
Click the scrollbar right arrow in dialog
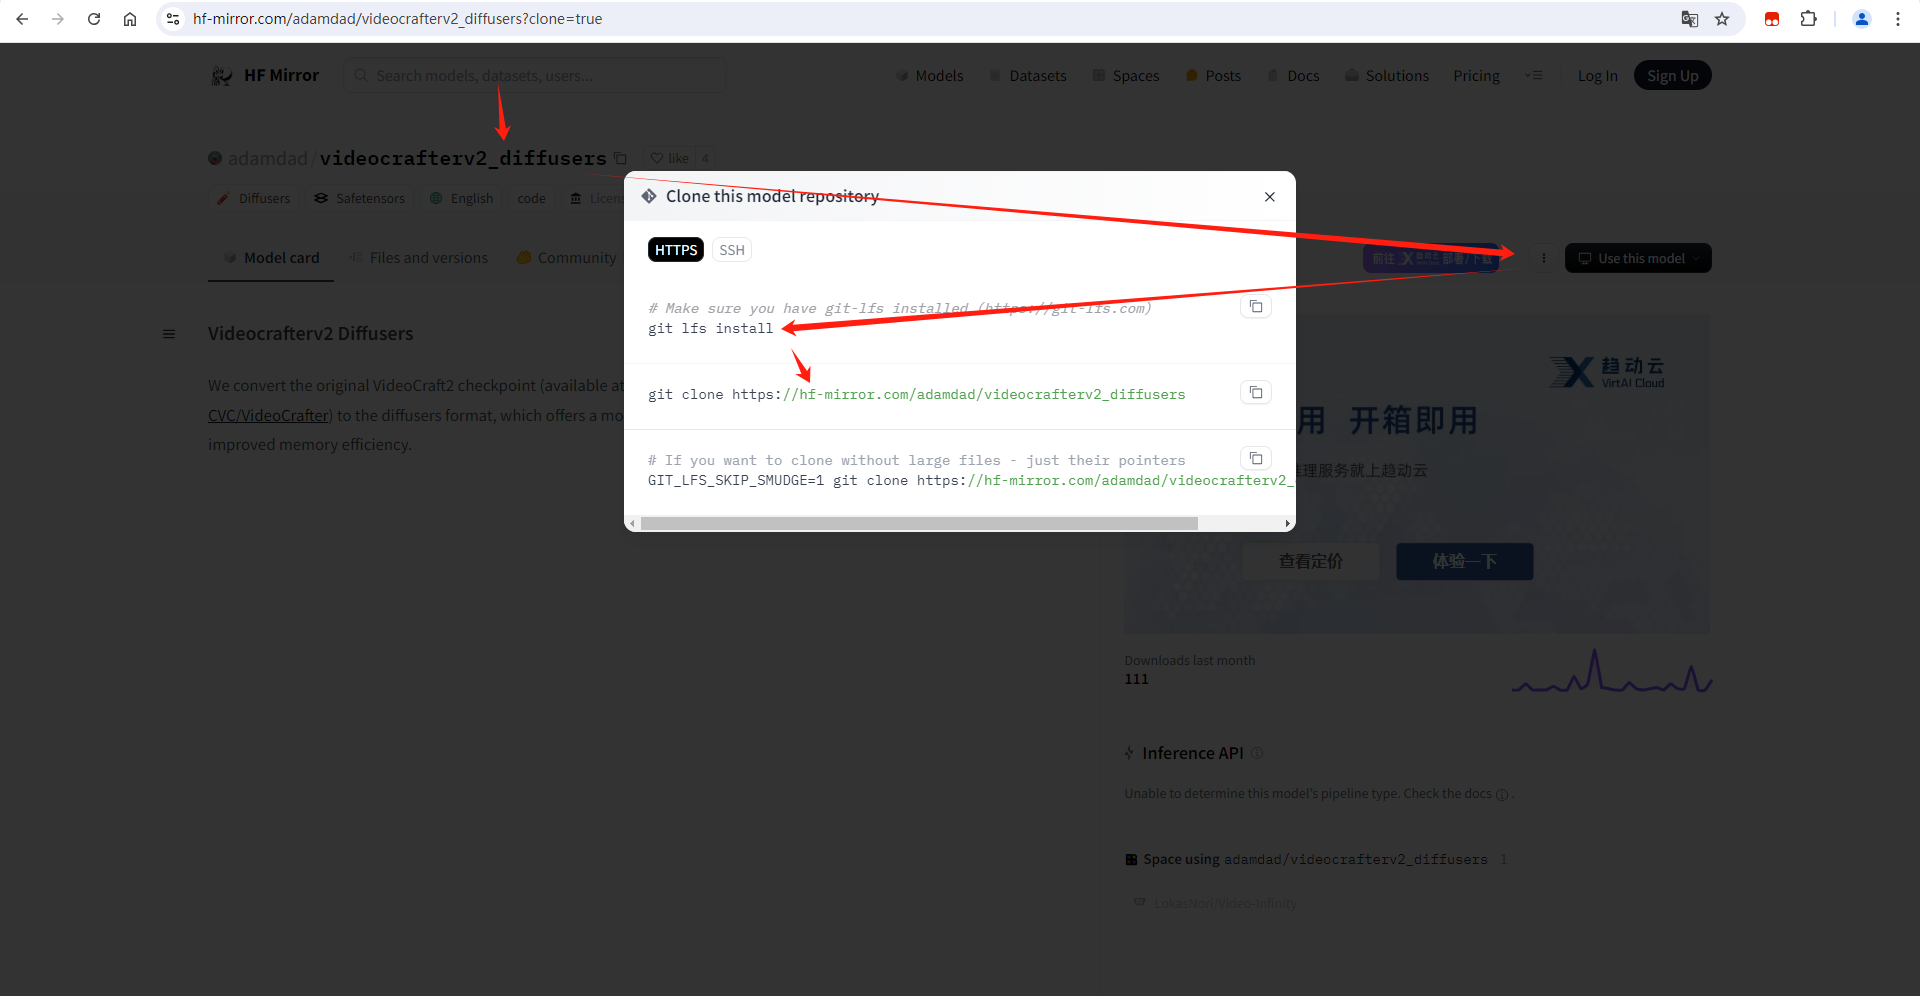point(1287,524)
